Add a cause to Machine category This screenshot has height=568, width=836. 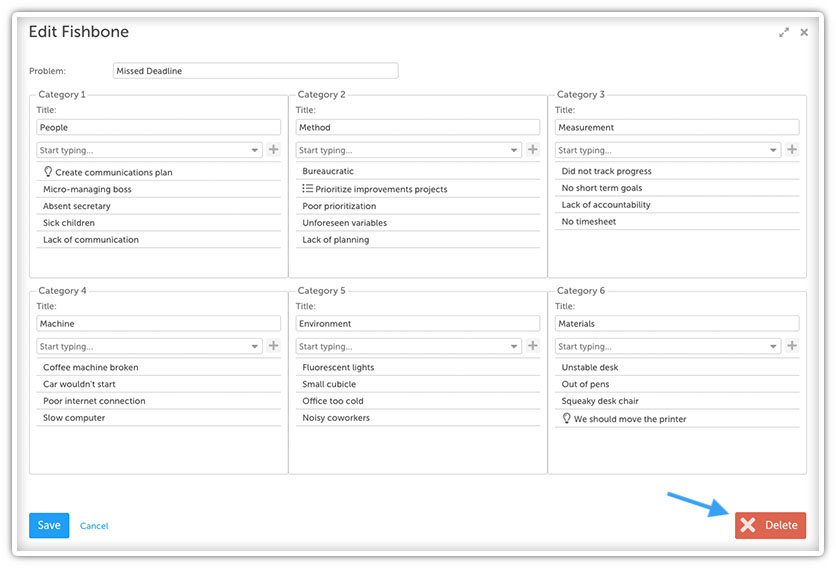click(x=274, y=346)
